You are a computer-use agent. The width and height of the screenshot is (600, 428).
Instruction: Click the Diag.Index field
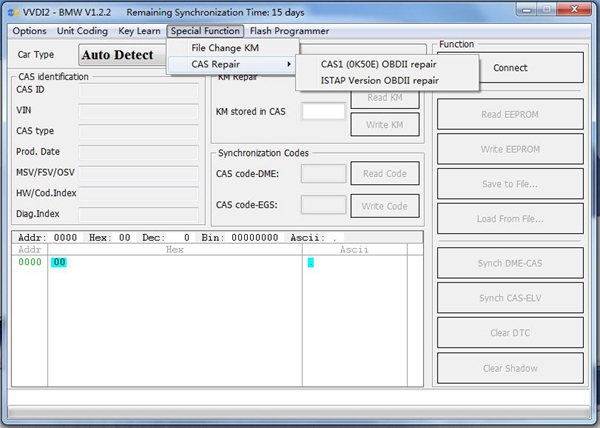tap(138, 215)
